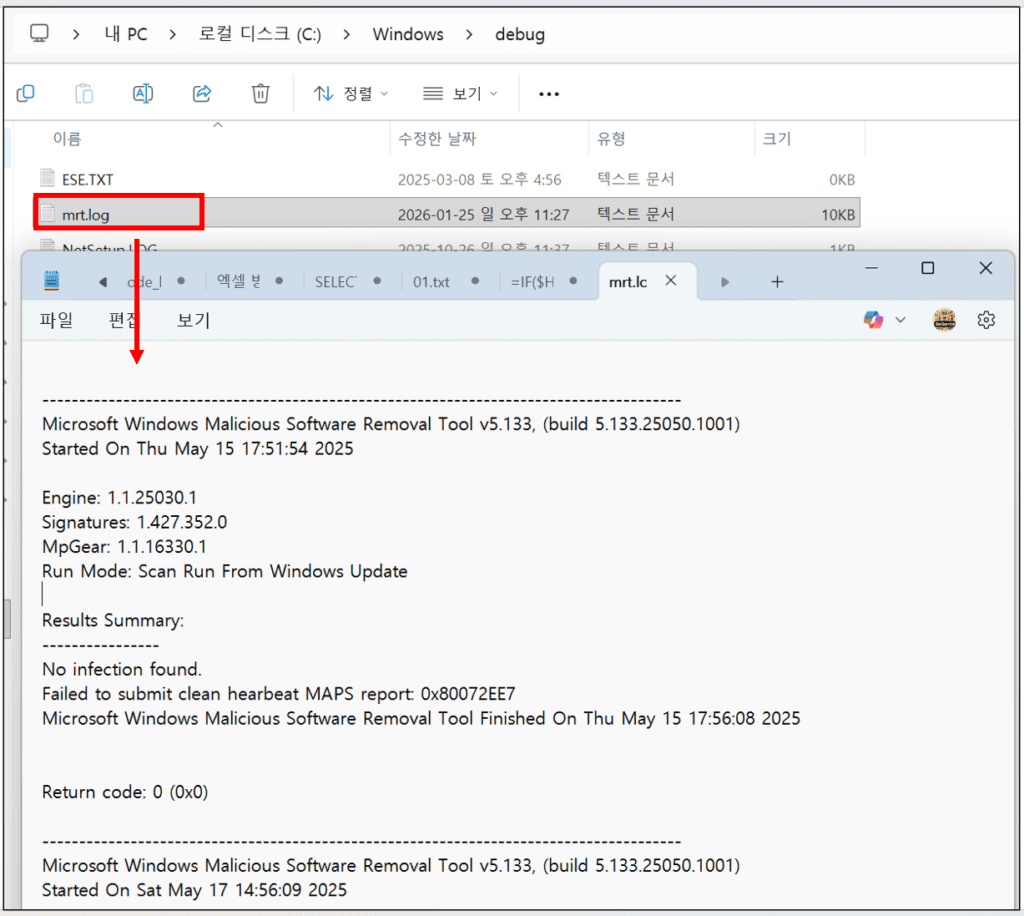Image resolution: width=1024 pixels, height=916 pixels.
Task: Add a new Notepad tab with plus
Action: tap(777, 282)
